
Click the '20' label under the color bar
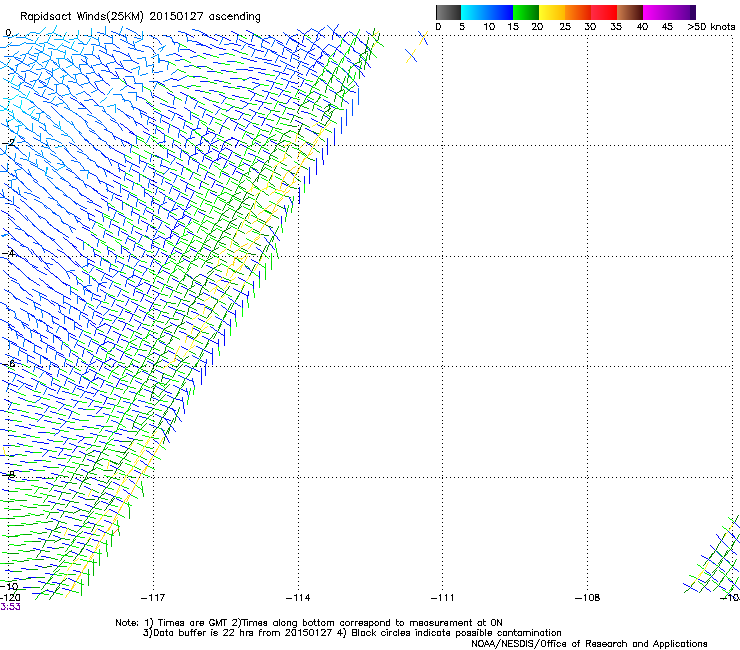(x=537, y=27)
